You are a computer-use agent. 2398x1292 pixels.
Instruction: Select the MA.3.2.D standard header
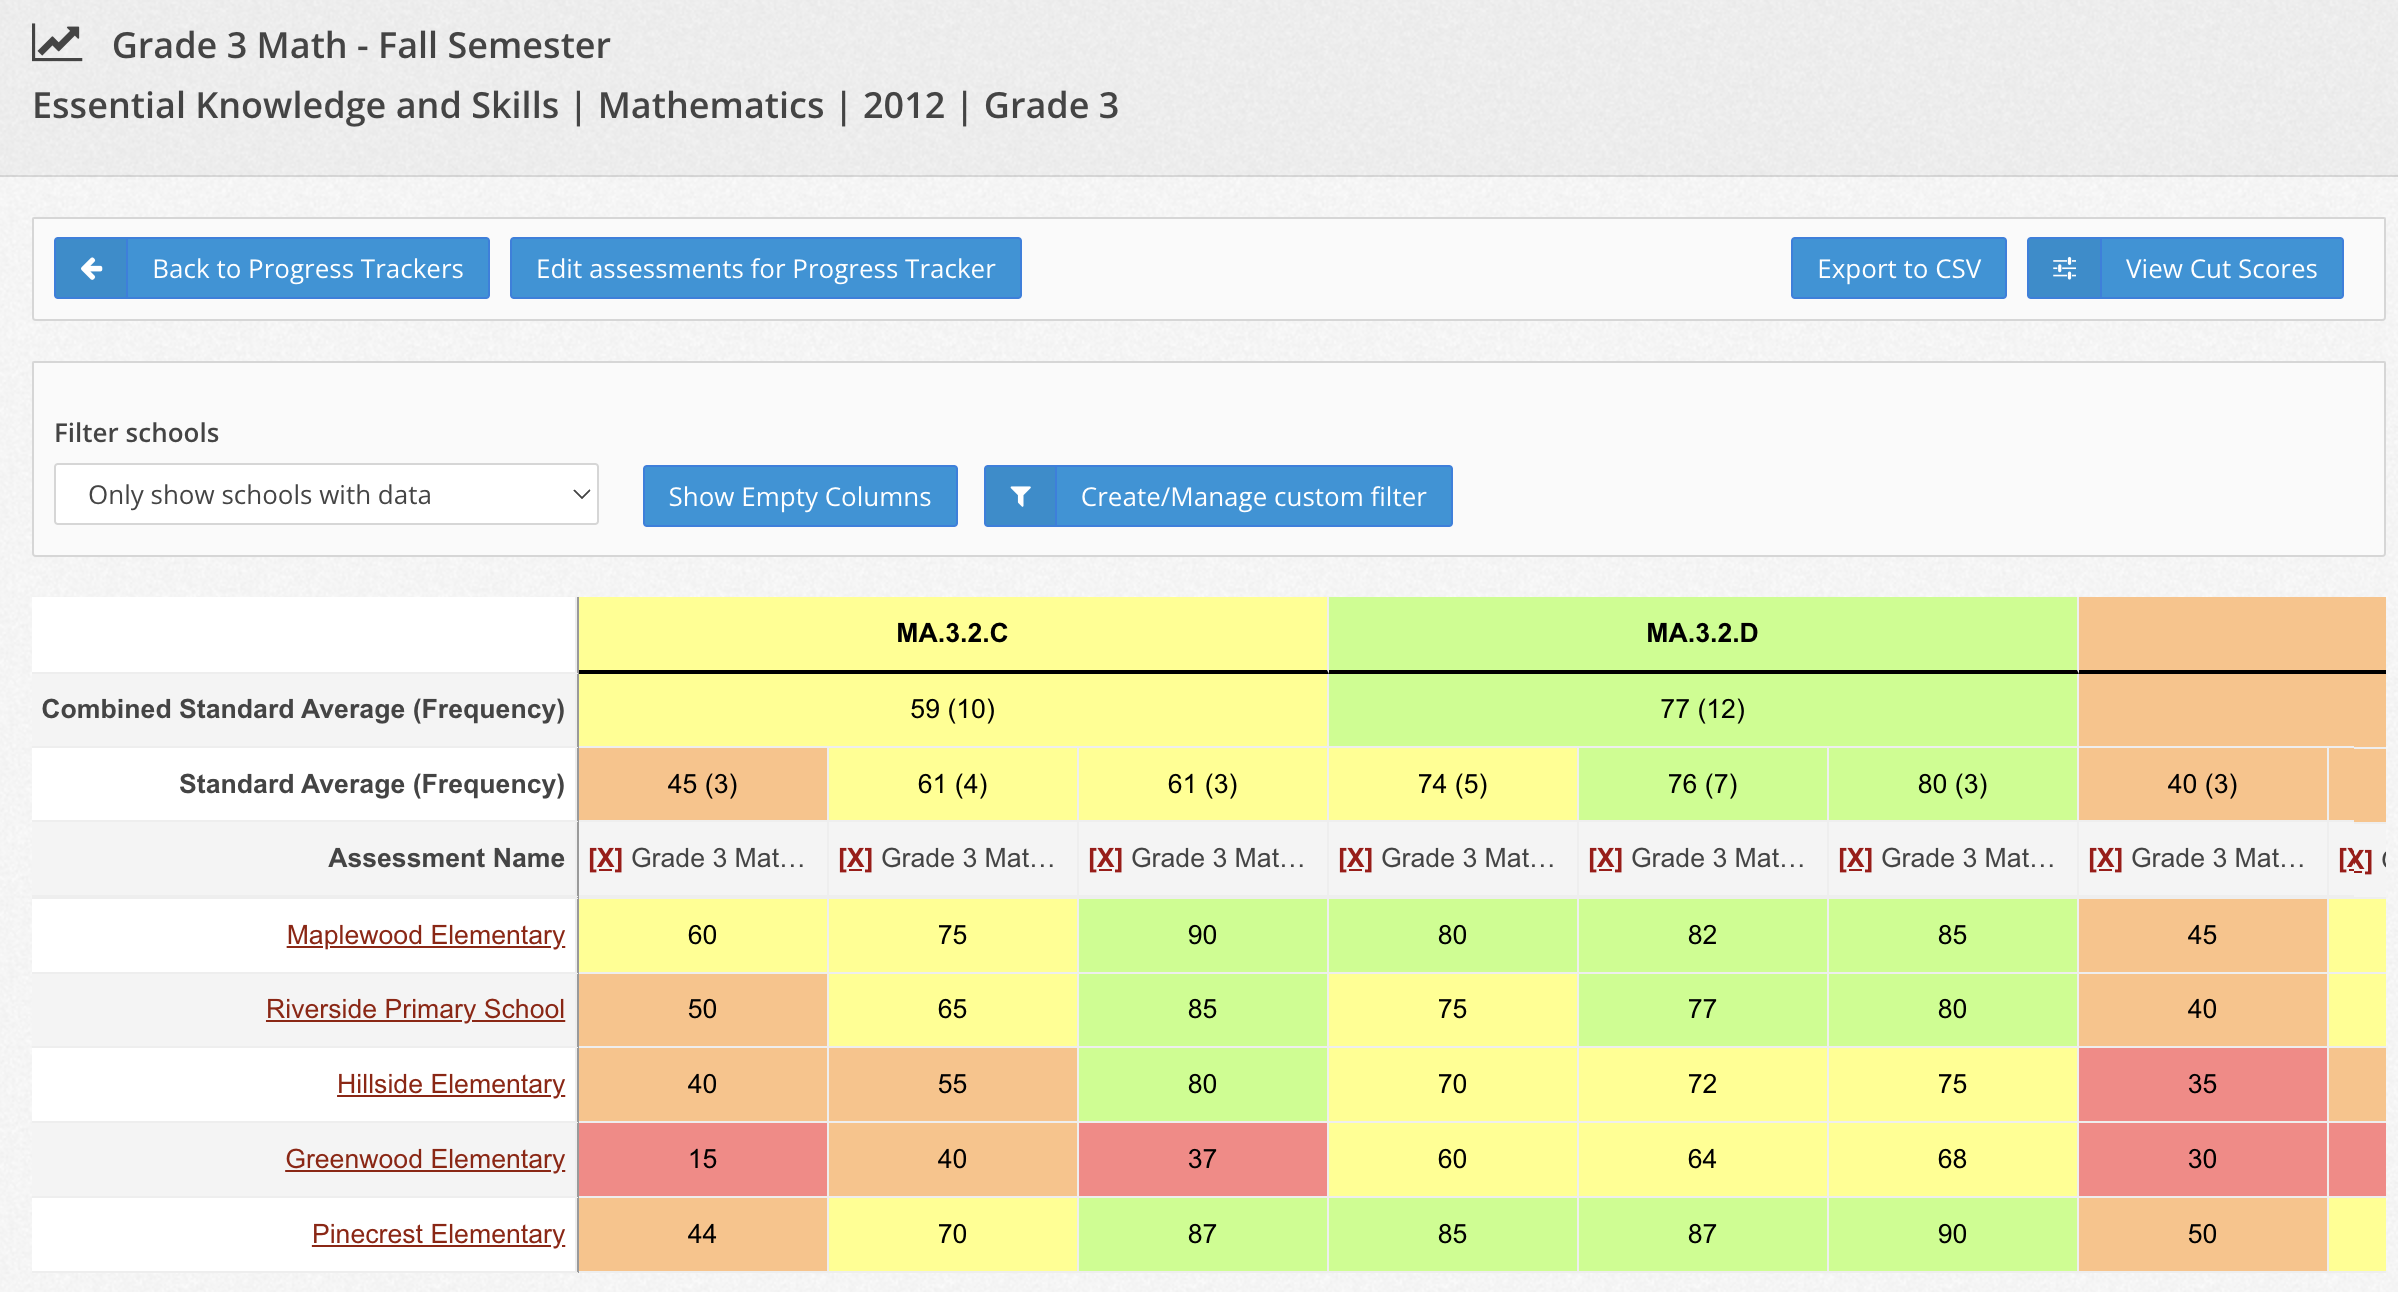pos(1703,633)
